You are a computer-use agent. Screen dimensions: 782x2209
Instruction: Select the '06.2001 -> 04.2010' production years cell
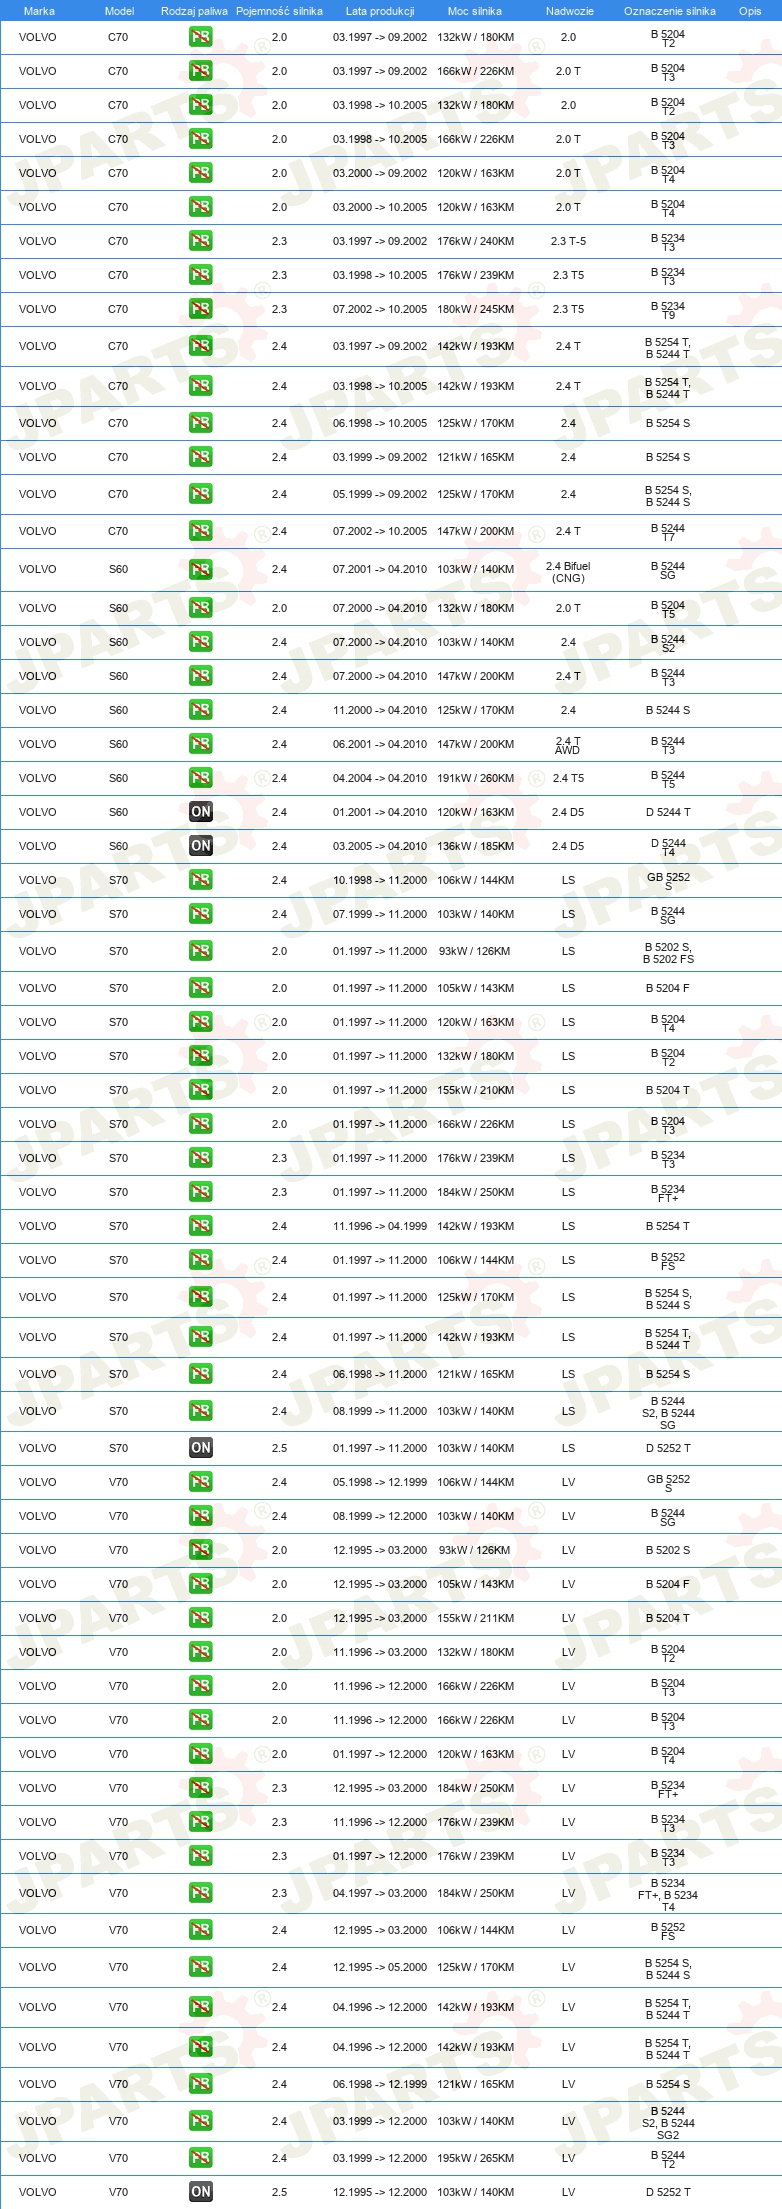(x=380, y=744)
